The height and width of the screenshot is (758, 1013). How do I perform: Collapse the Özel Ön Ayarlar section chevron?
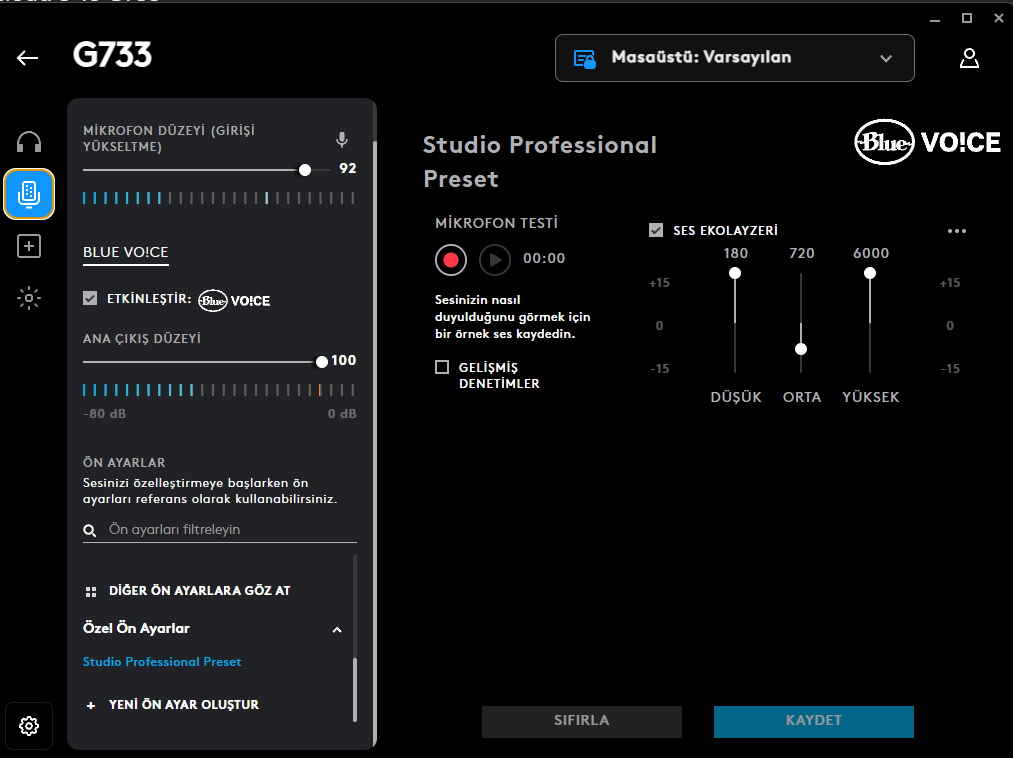337,629
